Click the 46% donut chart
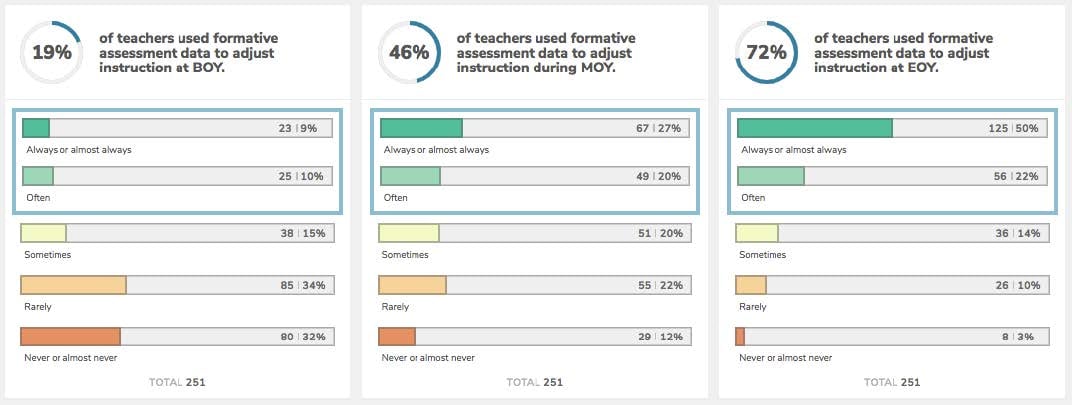 [408, 53]
